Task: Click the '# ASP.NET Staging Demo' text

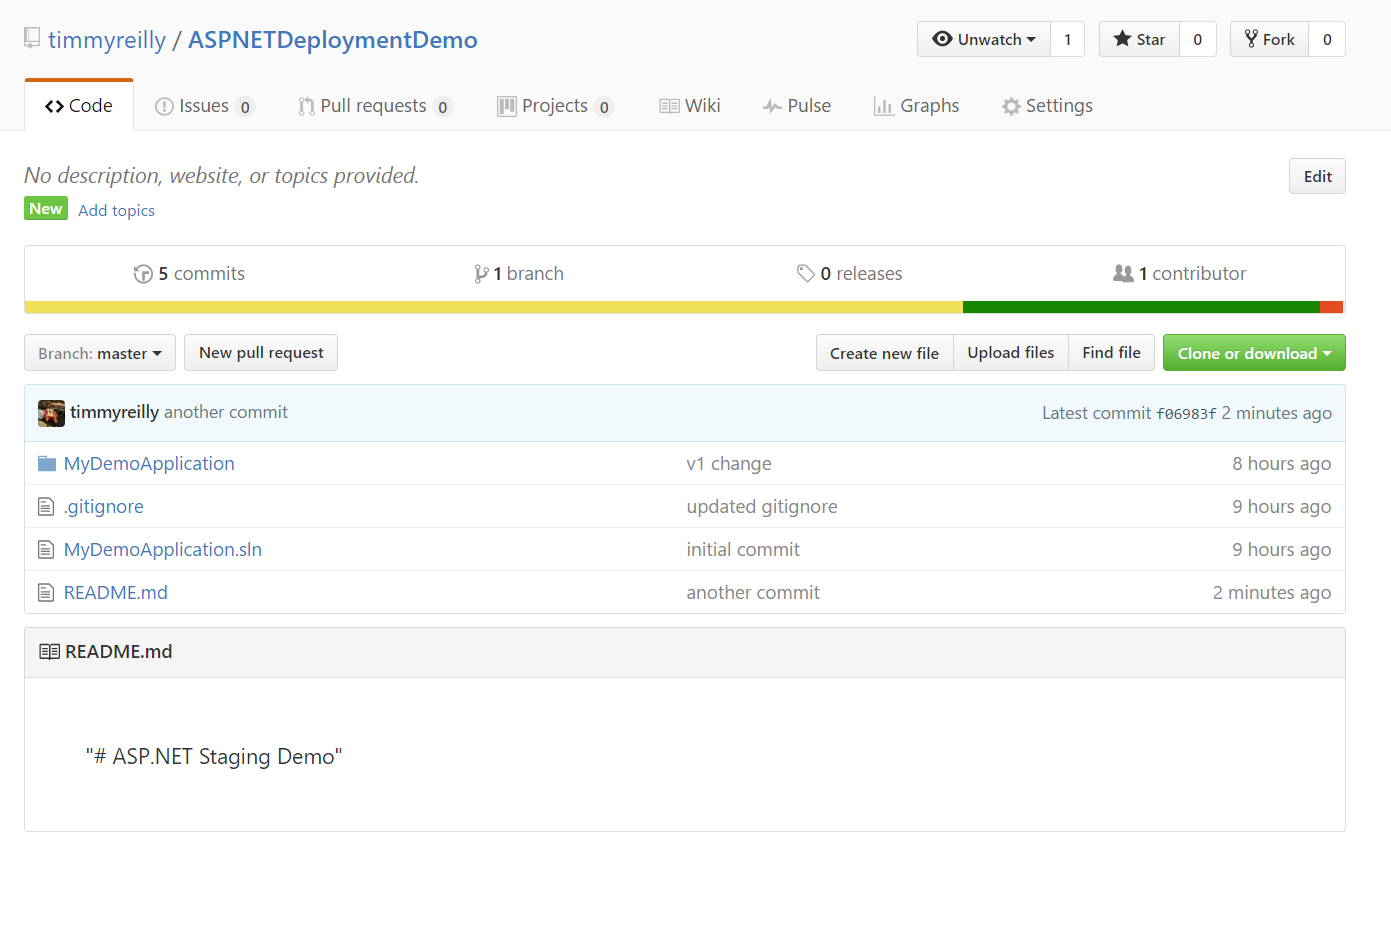Action: tap(214, 757)
